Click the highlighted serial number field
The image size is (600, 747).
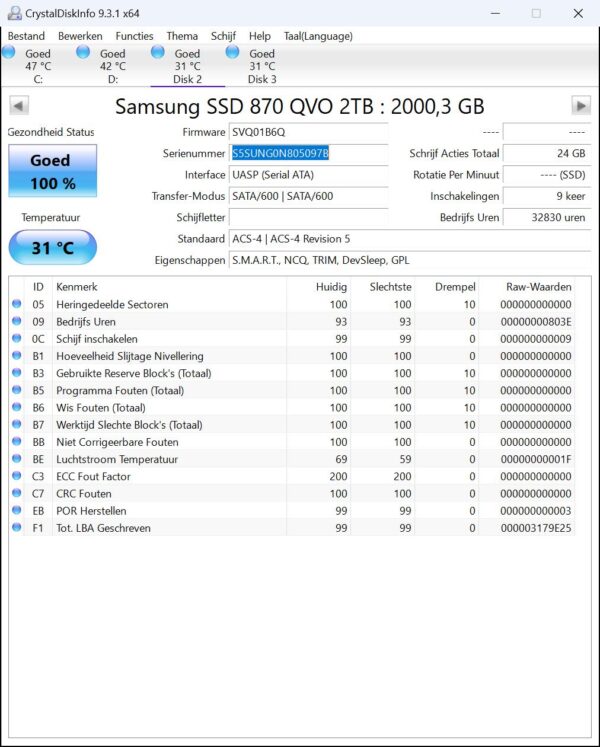[308, 153]
